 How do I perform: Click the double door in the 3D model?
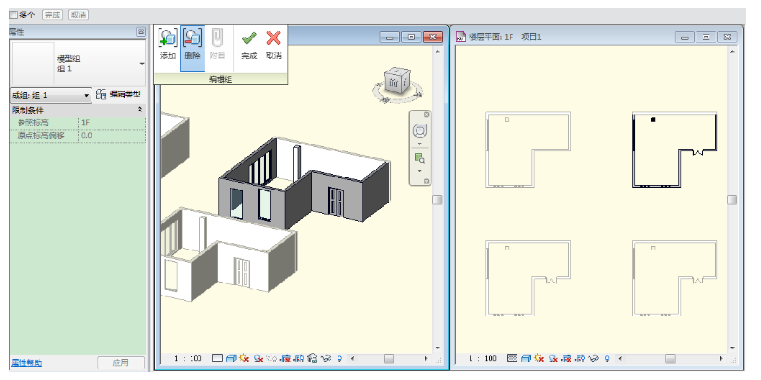tap(336, 202)
